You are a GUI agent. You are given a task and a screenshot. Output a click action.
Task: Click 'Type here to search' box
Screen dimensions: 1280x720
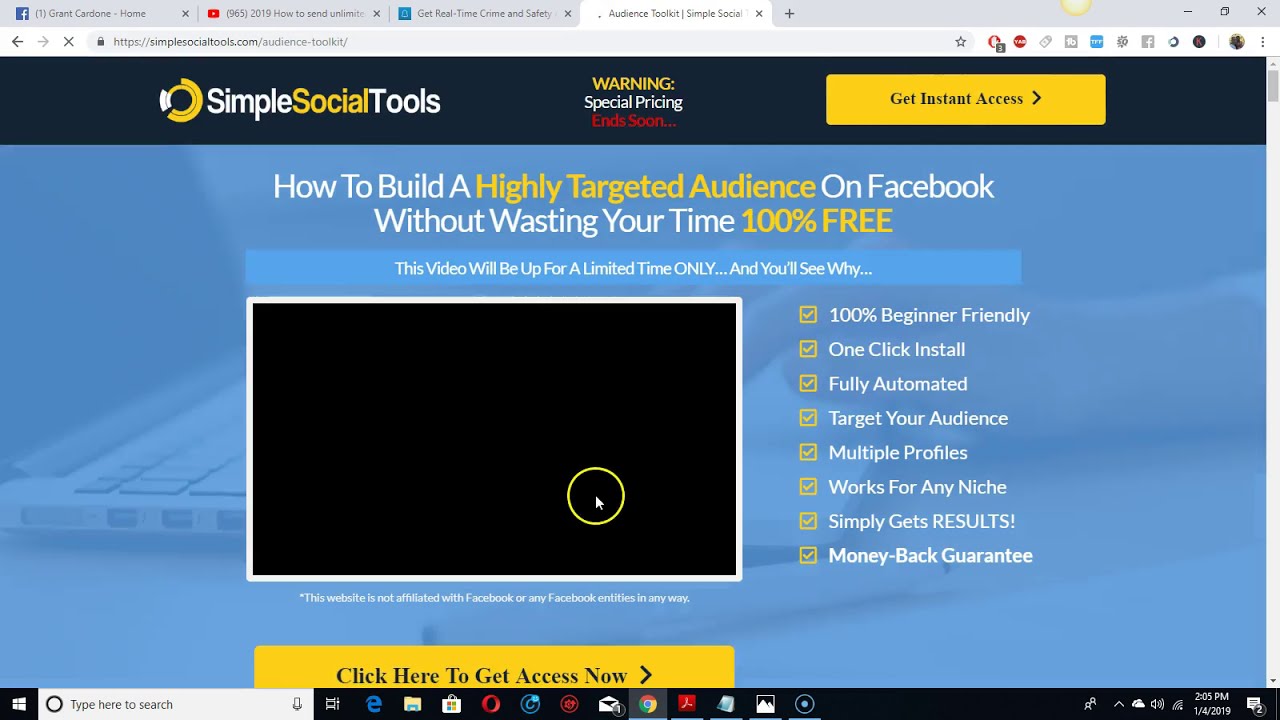point(175,704)
